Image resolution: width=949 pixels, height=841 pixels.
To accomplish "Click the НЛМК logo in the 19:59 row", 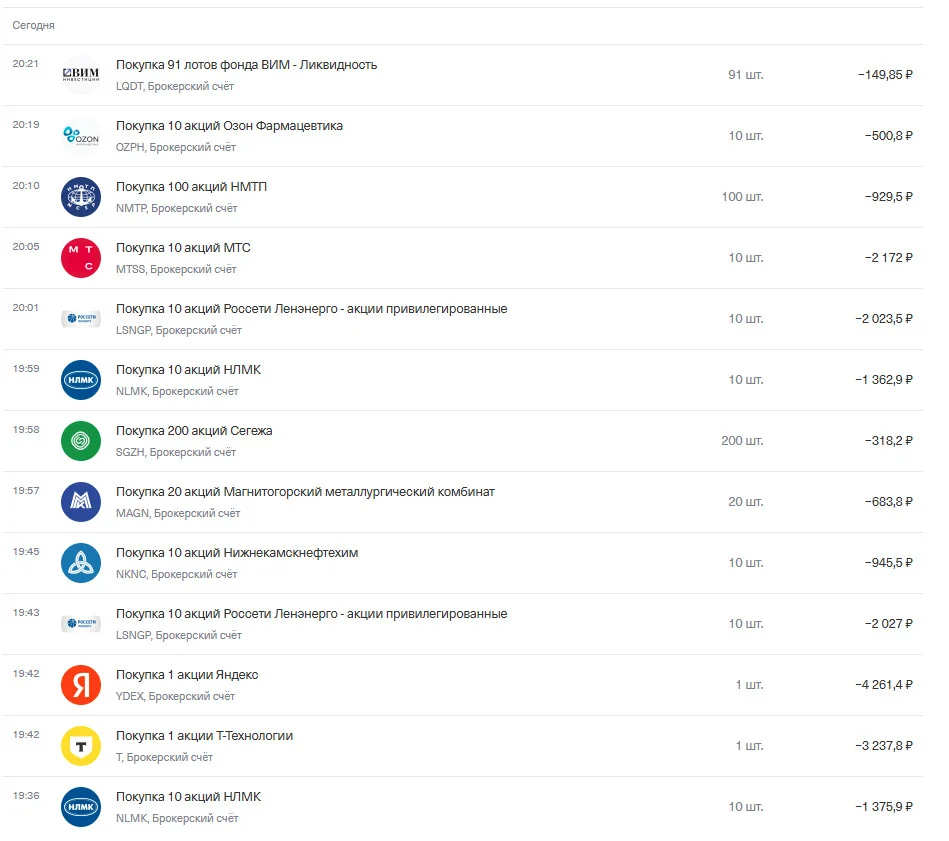I will [80, 380].
